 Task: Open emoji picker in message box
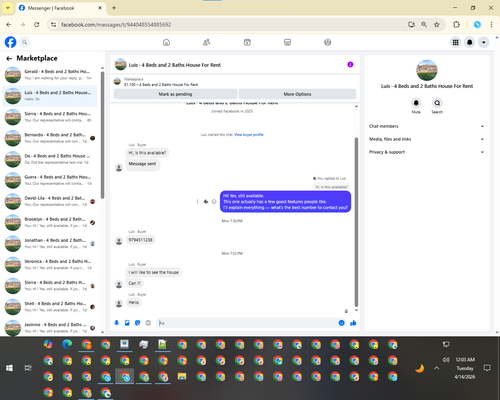[341, 323]
